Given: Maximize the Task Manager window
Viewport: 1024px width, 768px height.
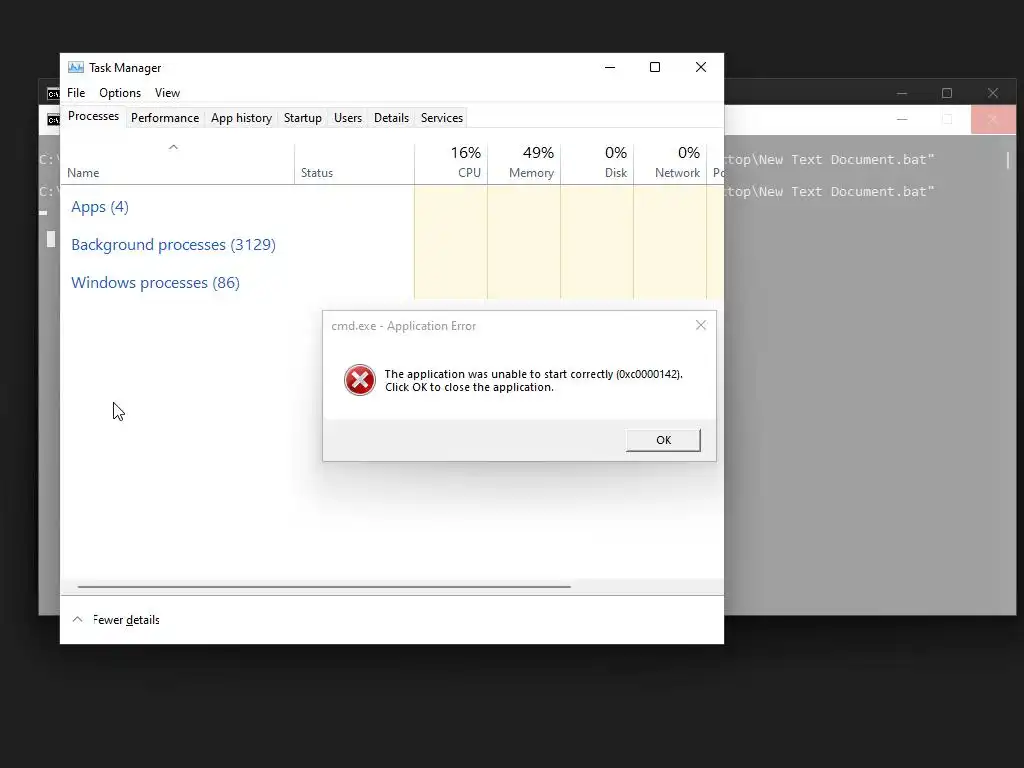Looking at the screenshot, I should [x=655, y=67].
